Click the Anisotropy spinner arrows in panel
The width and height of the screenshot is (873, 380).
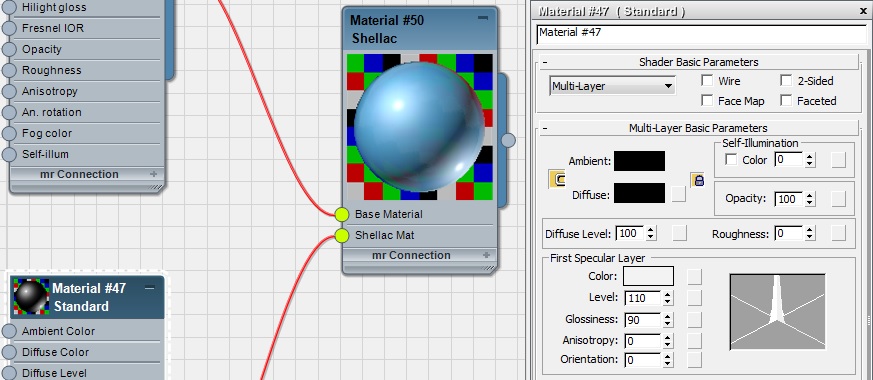tap(668, 340)
